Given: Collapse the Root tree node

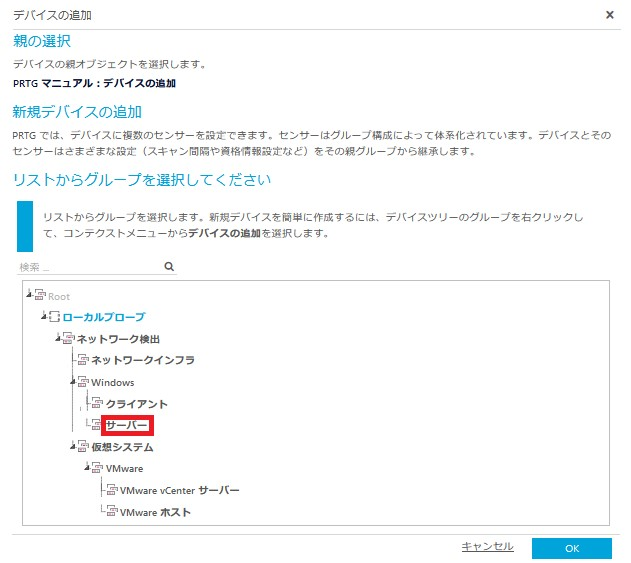Looking at the screenshot, I should point(29,295).
